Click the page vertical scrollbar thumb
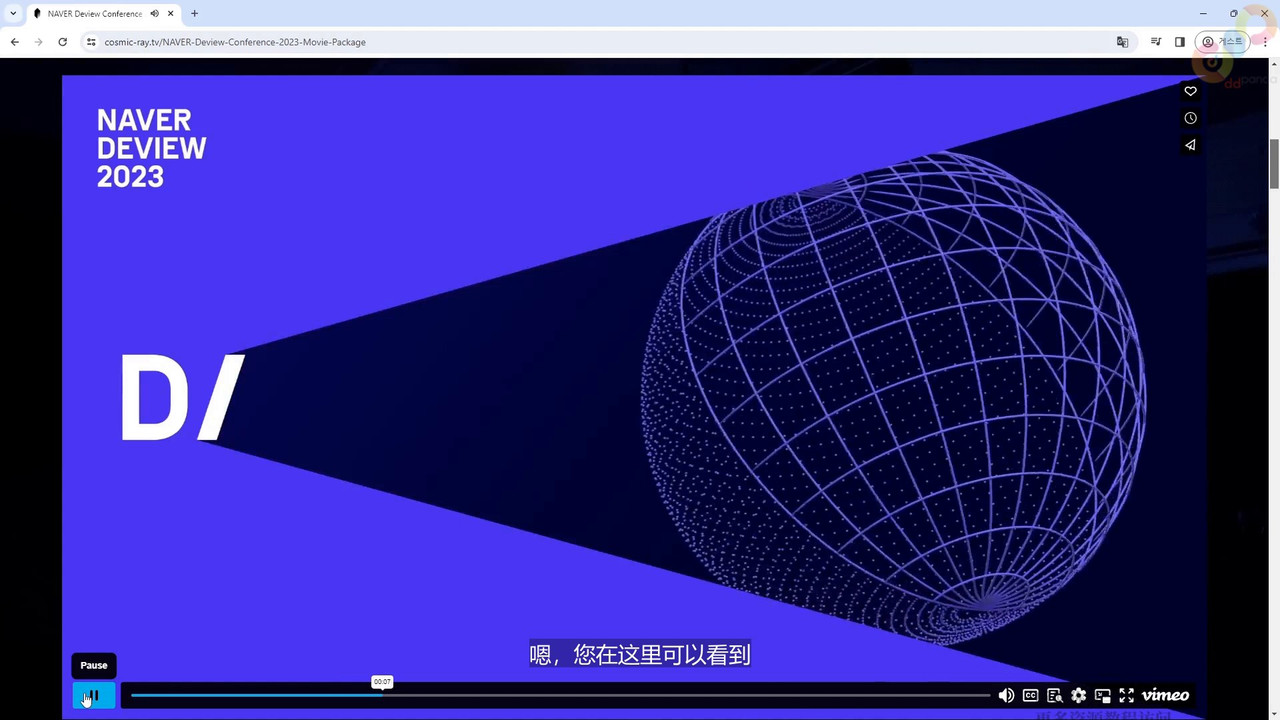This screenshot has height=720, width=1280. click(x=1274, y=163)
